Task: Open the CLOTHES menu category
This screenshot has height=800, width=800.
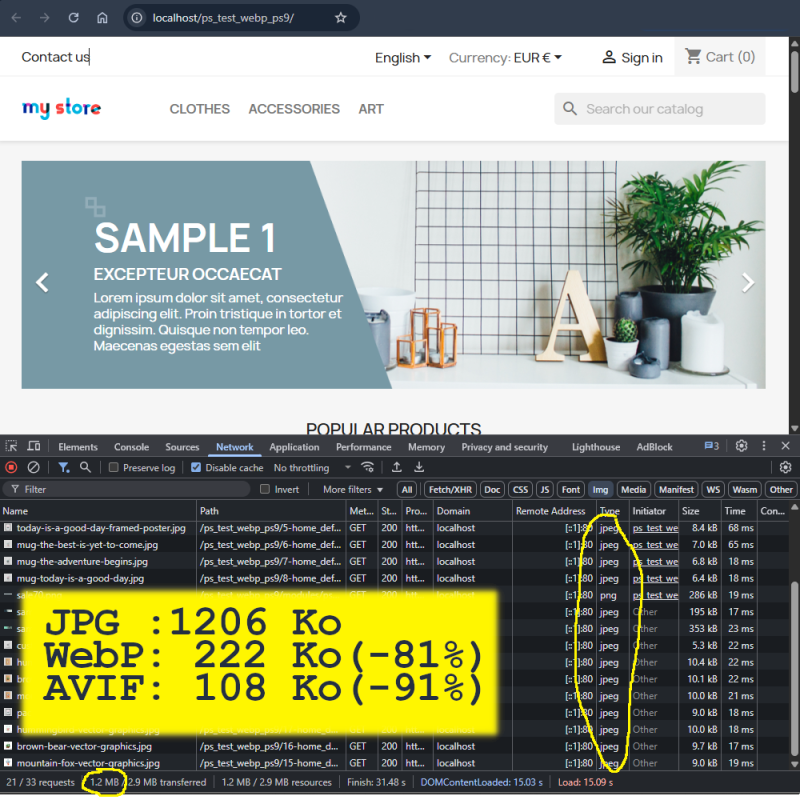Action: coord(199,109)
